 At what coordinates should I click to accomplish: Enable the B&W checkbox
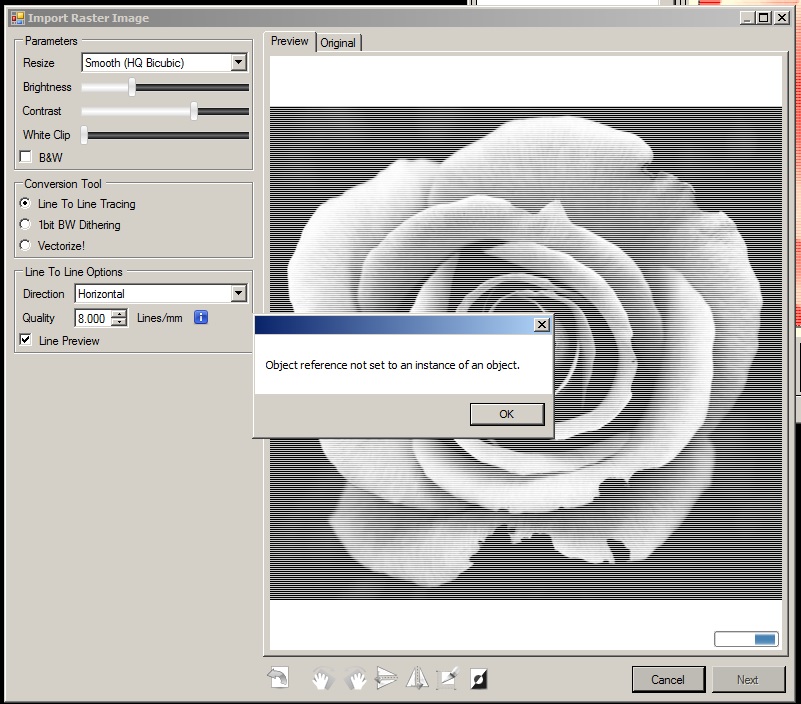[26, 157]
